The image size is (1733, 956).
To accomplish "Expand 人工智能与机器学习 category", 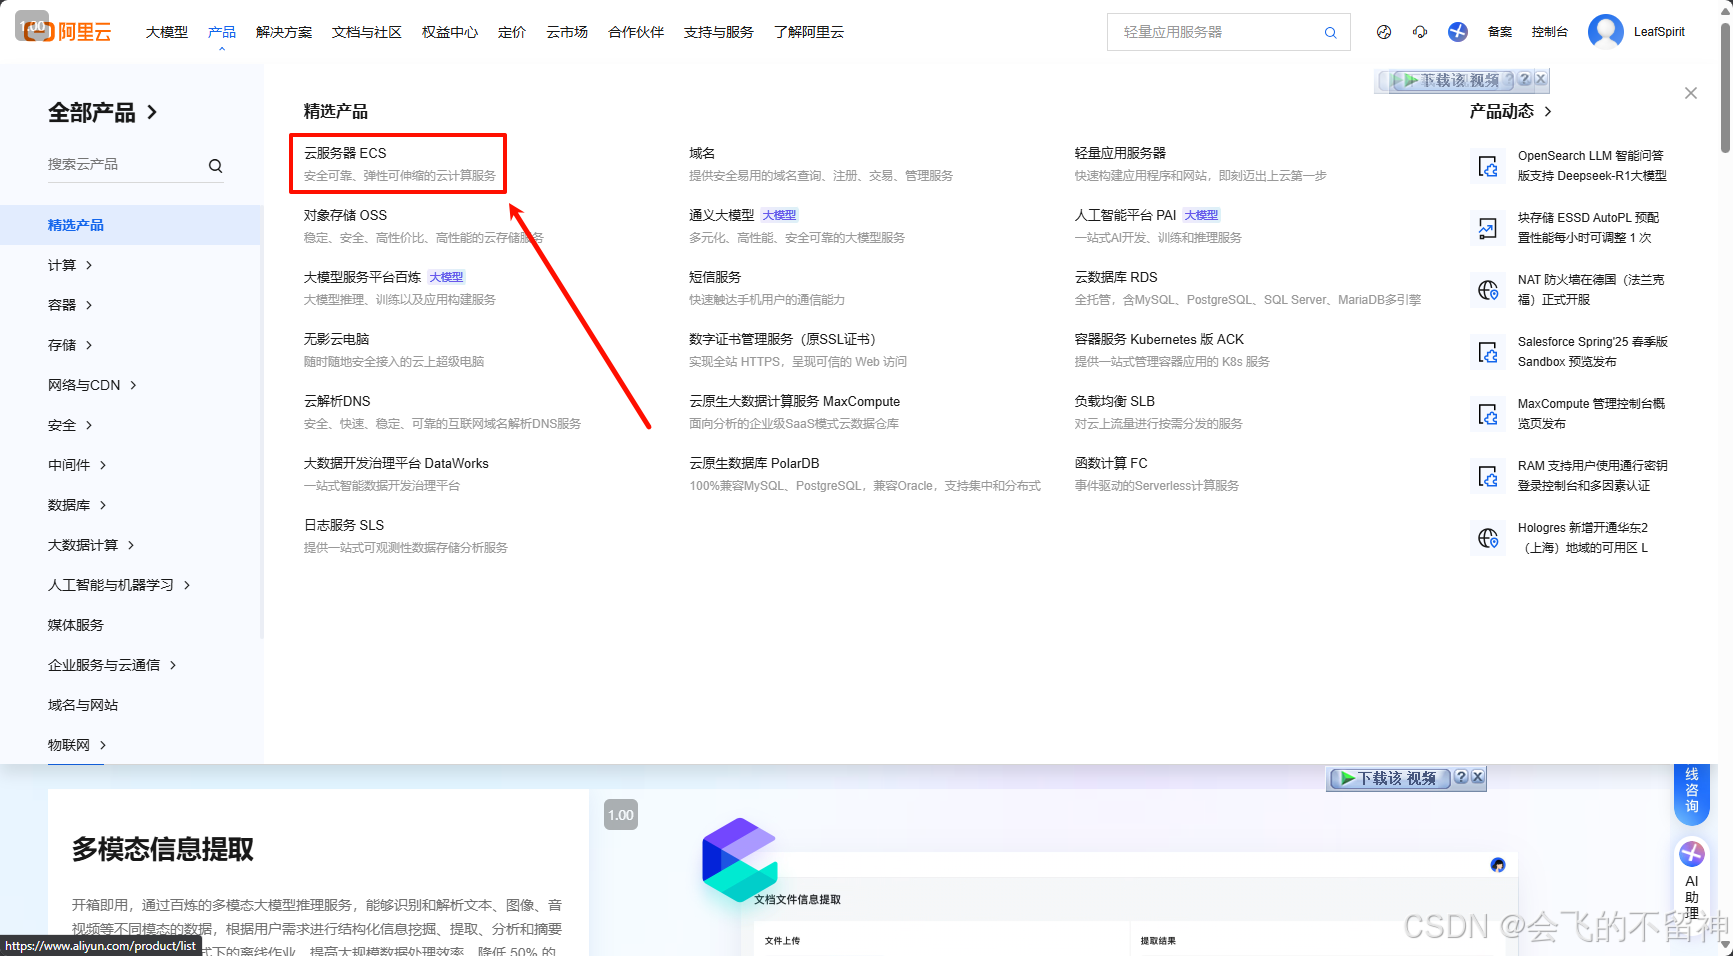I will tap(119, 585).
